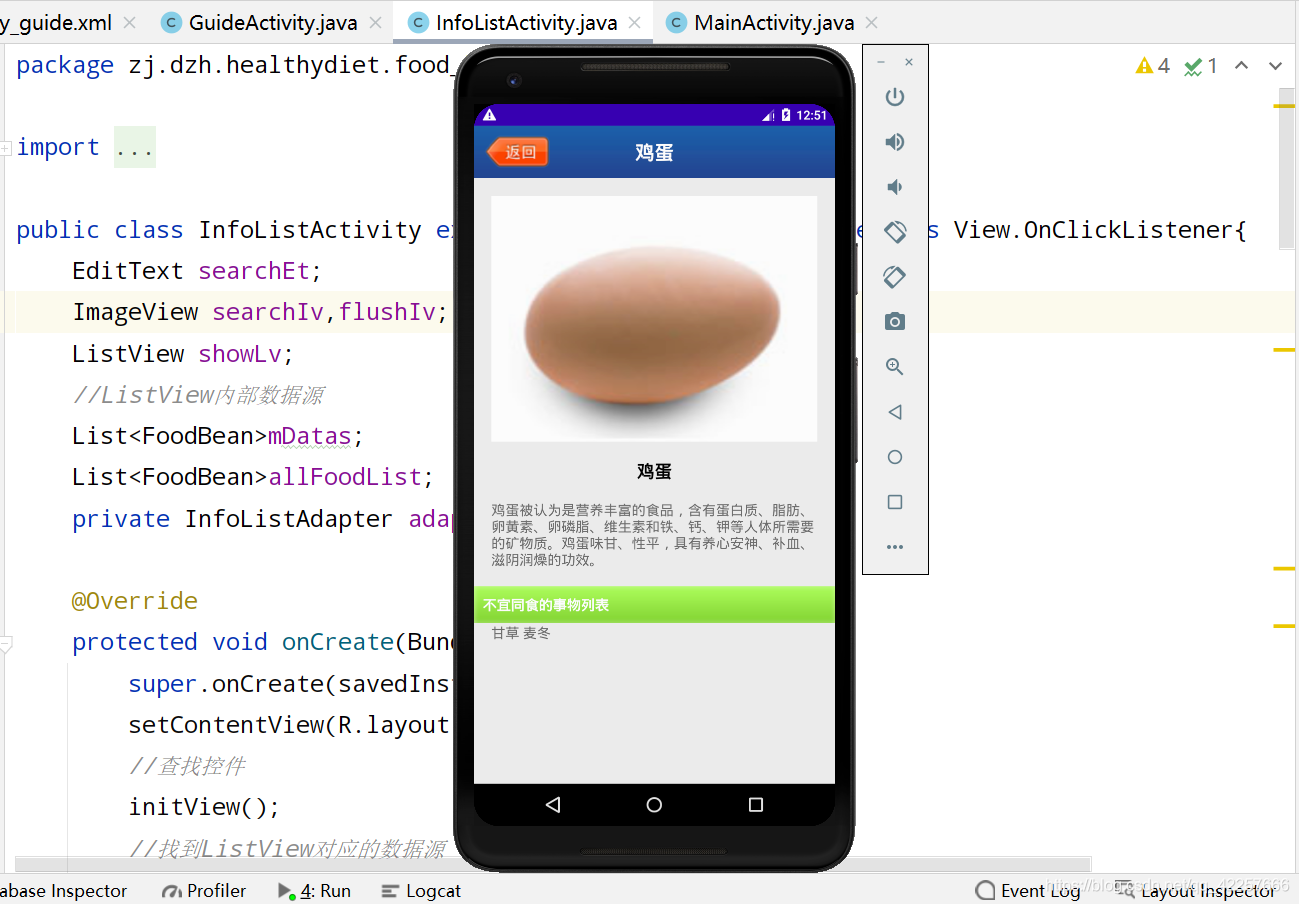Viewport: 1299px width, 904px height.
Task: Click the emulator sidebar Home circle
Action: point(895,457)
